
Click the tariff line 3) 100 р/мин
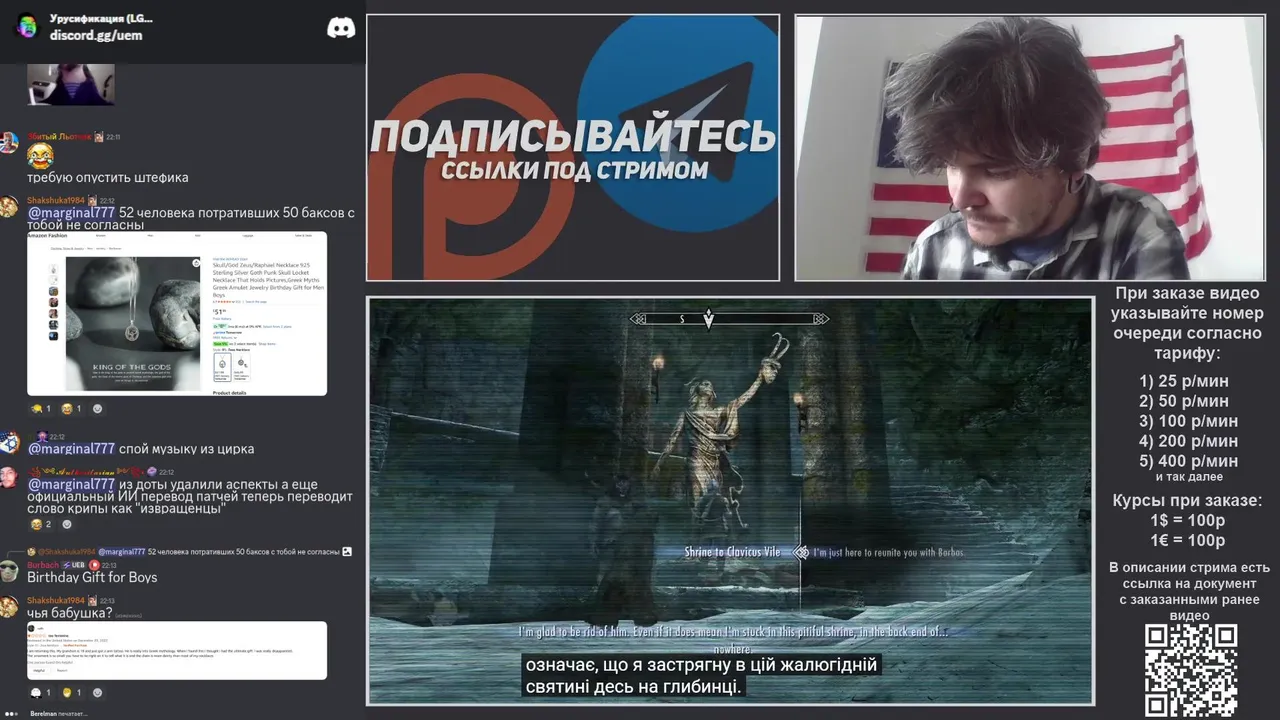pos(1188,421)
